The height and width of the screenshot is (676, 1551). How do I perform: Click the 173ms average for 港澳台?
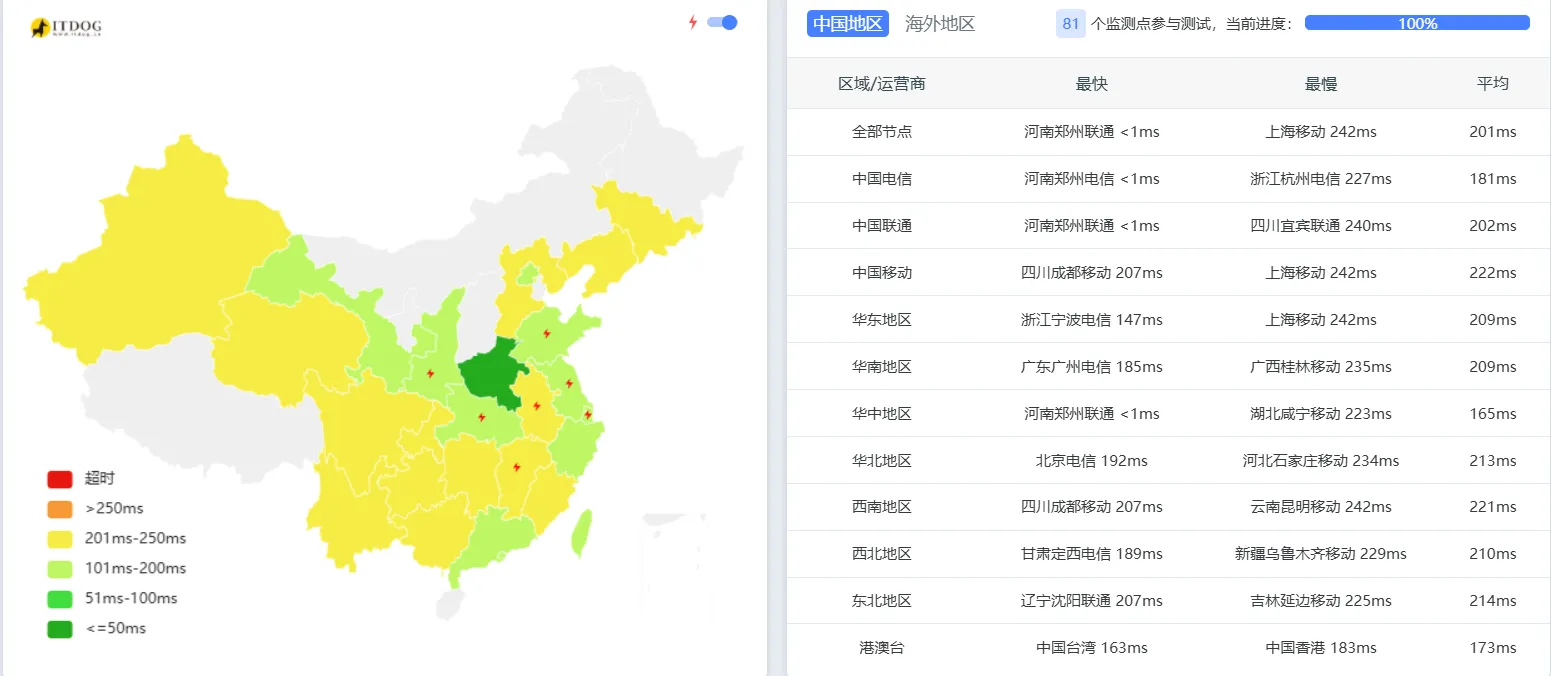(1493, 648)
